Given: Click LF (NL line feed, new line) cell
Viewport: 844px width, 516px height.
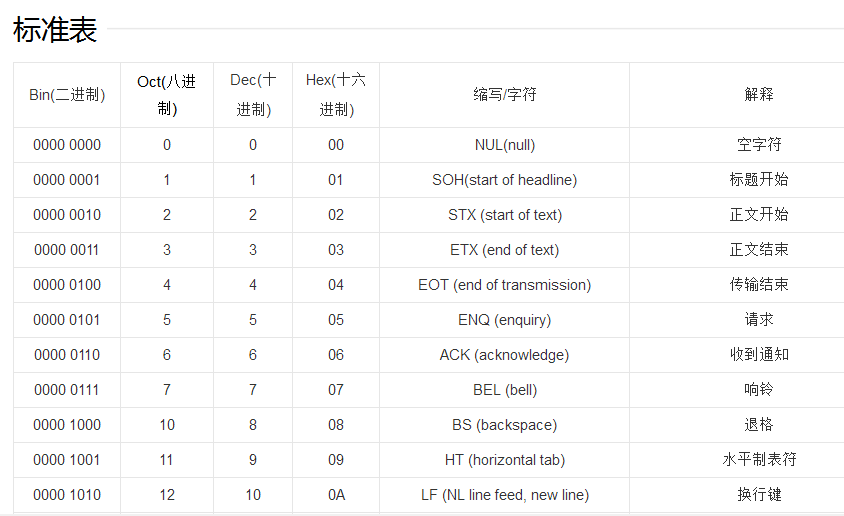Looking at the screenshot, I should (505, 494).
